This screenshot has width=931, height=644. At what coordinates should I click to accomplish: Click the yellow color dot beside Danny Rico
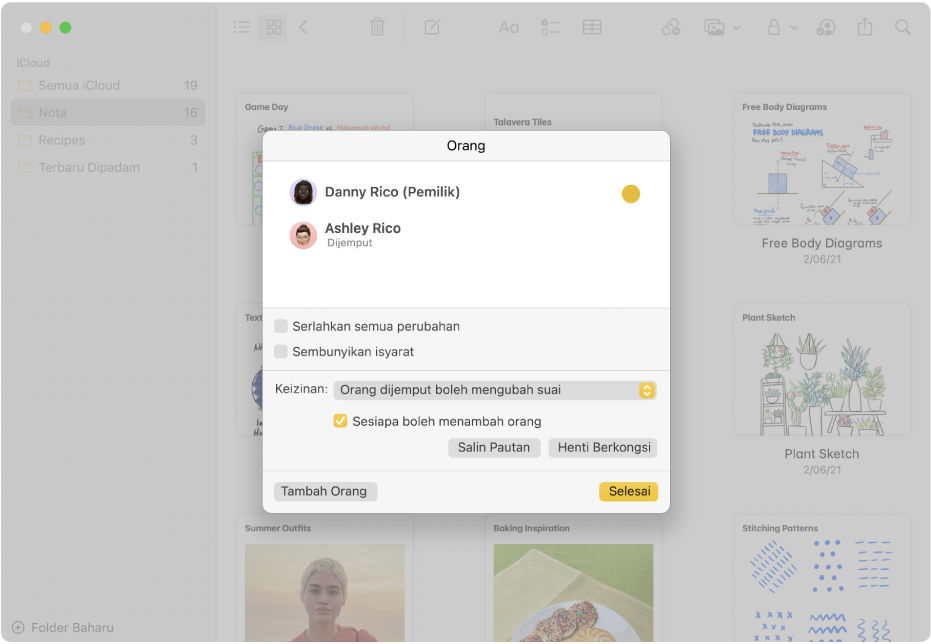[x=631, y=193]
